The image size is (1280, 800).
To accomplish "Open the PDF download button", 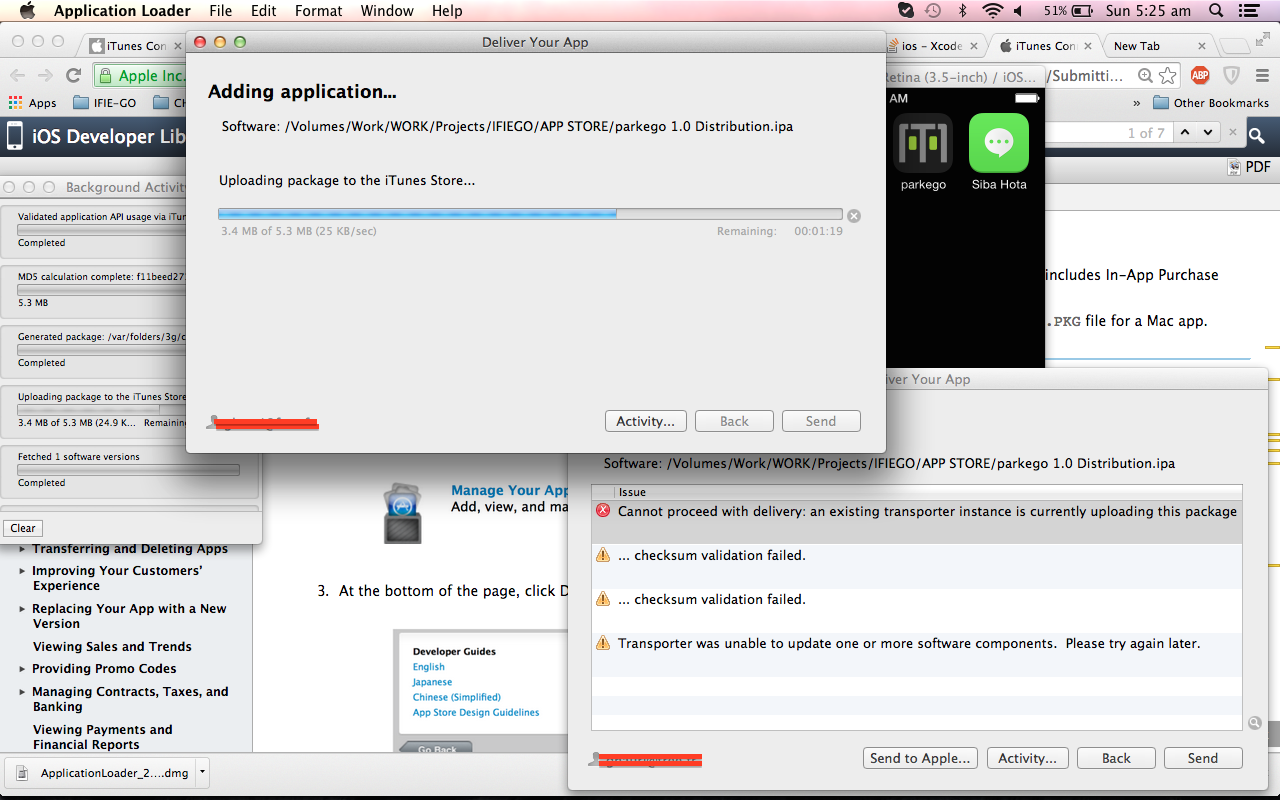I will coord(1248,167).
